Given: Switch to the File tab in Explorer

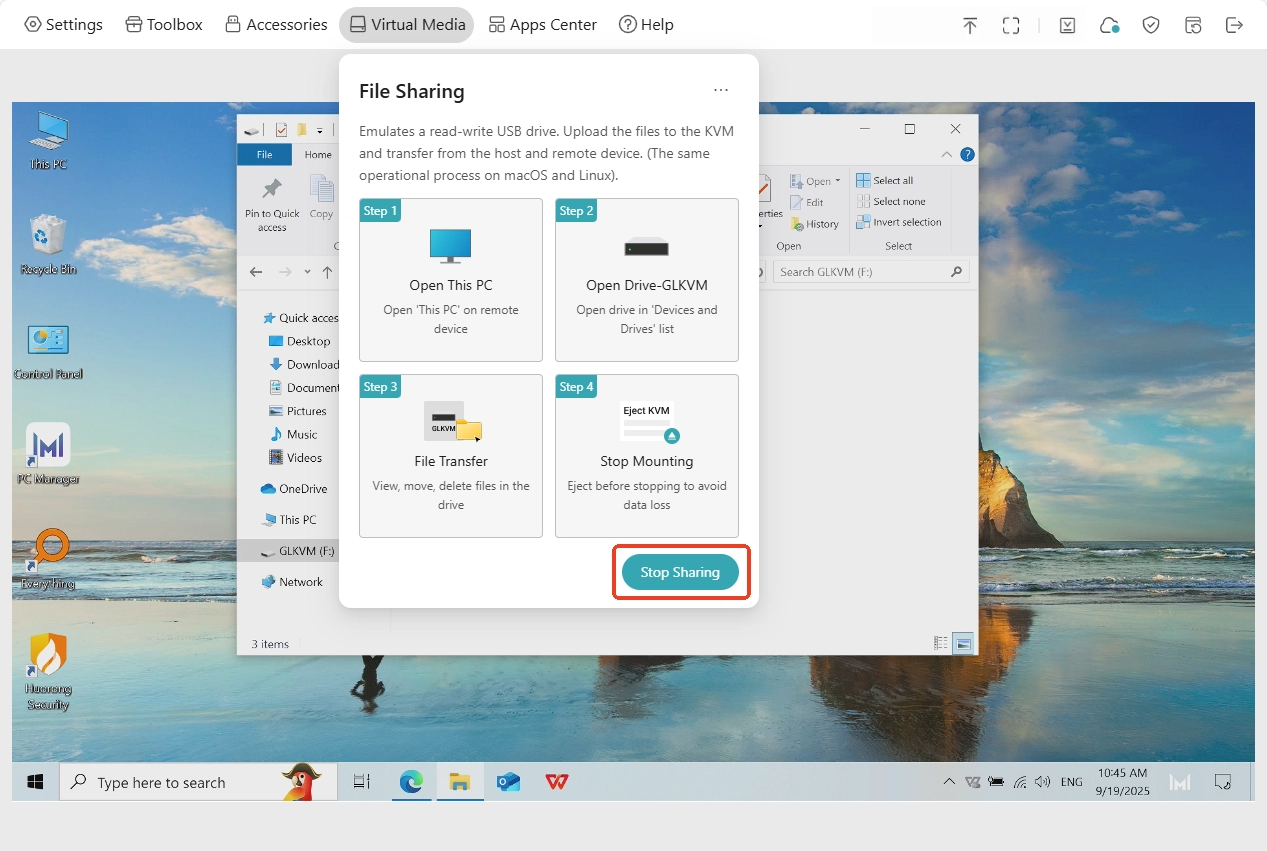Looking at the screenshot, I should 264,155.
